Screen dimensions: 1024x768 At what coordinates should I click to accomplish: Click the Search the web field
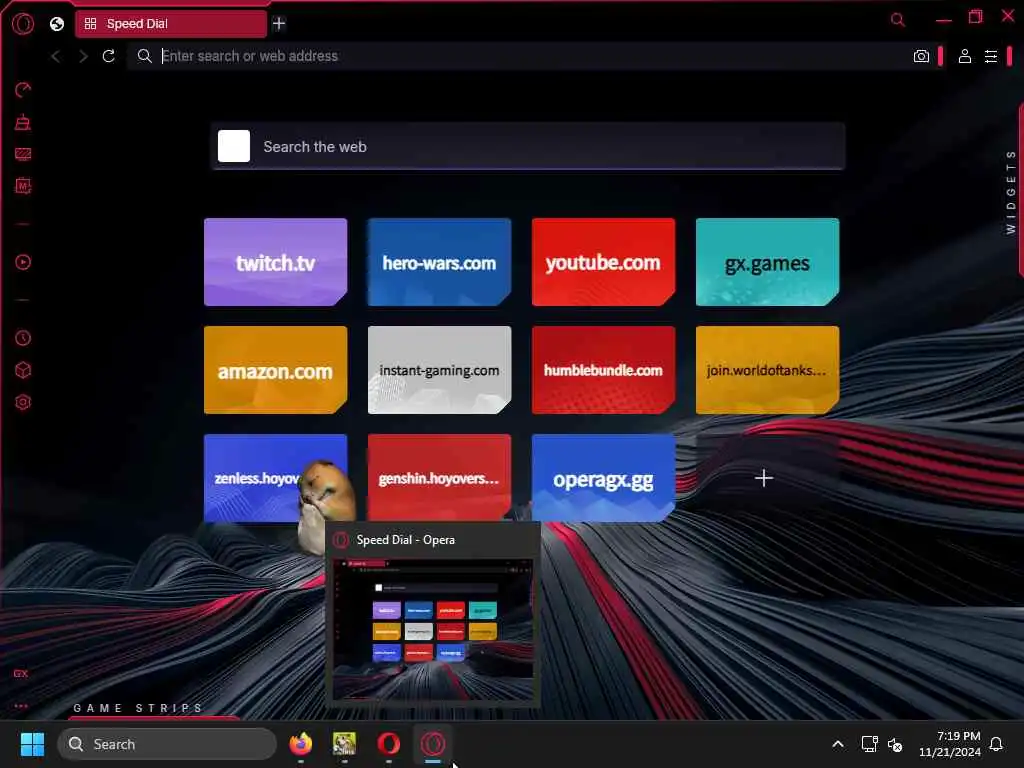528,146
